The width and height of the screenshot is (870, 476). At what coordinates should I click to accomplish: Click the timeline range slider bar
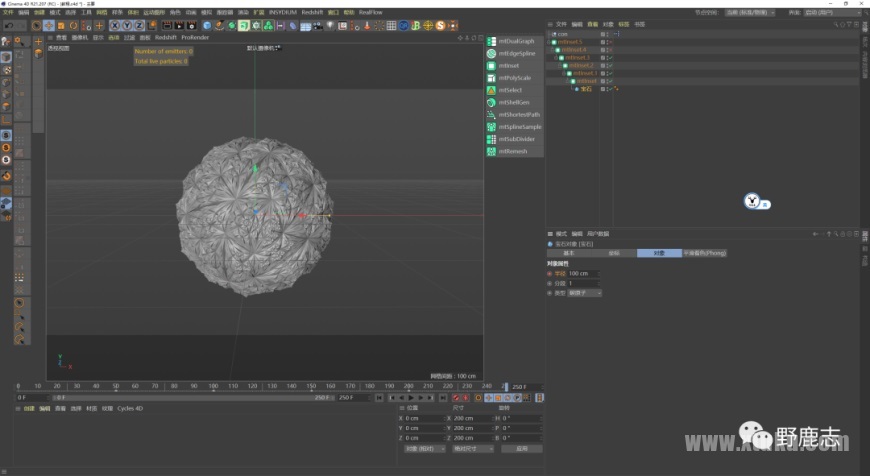click(x=193, y=398)
